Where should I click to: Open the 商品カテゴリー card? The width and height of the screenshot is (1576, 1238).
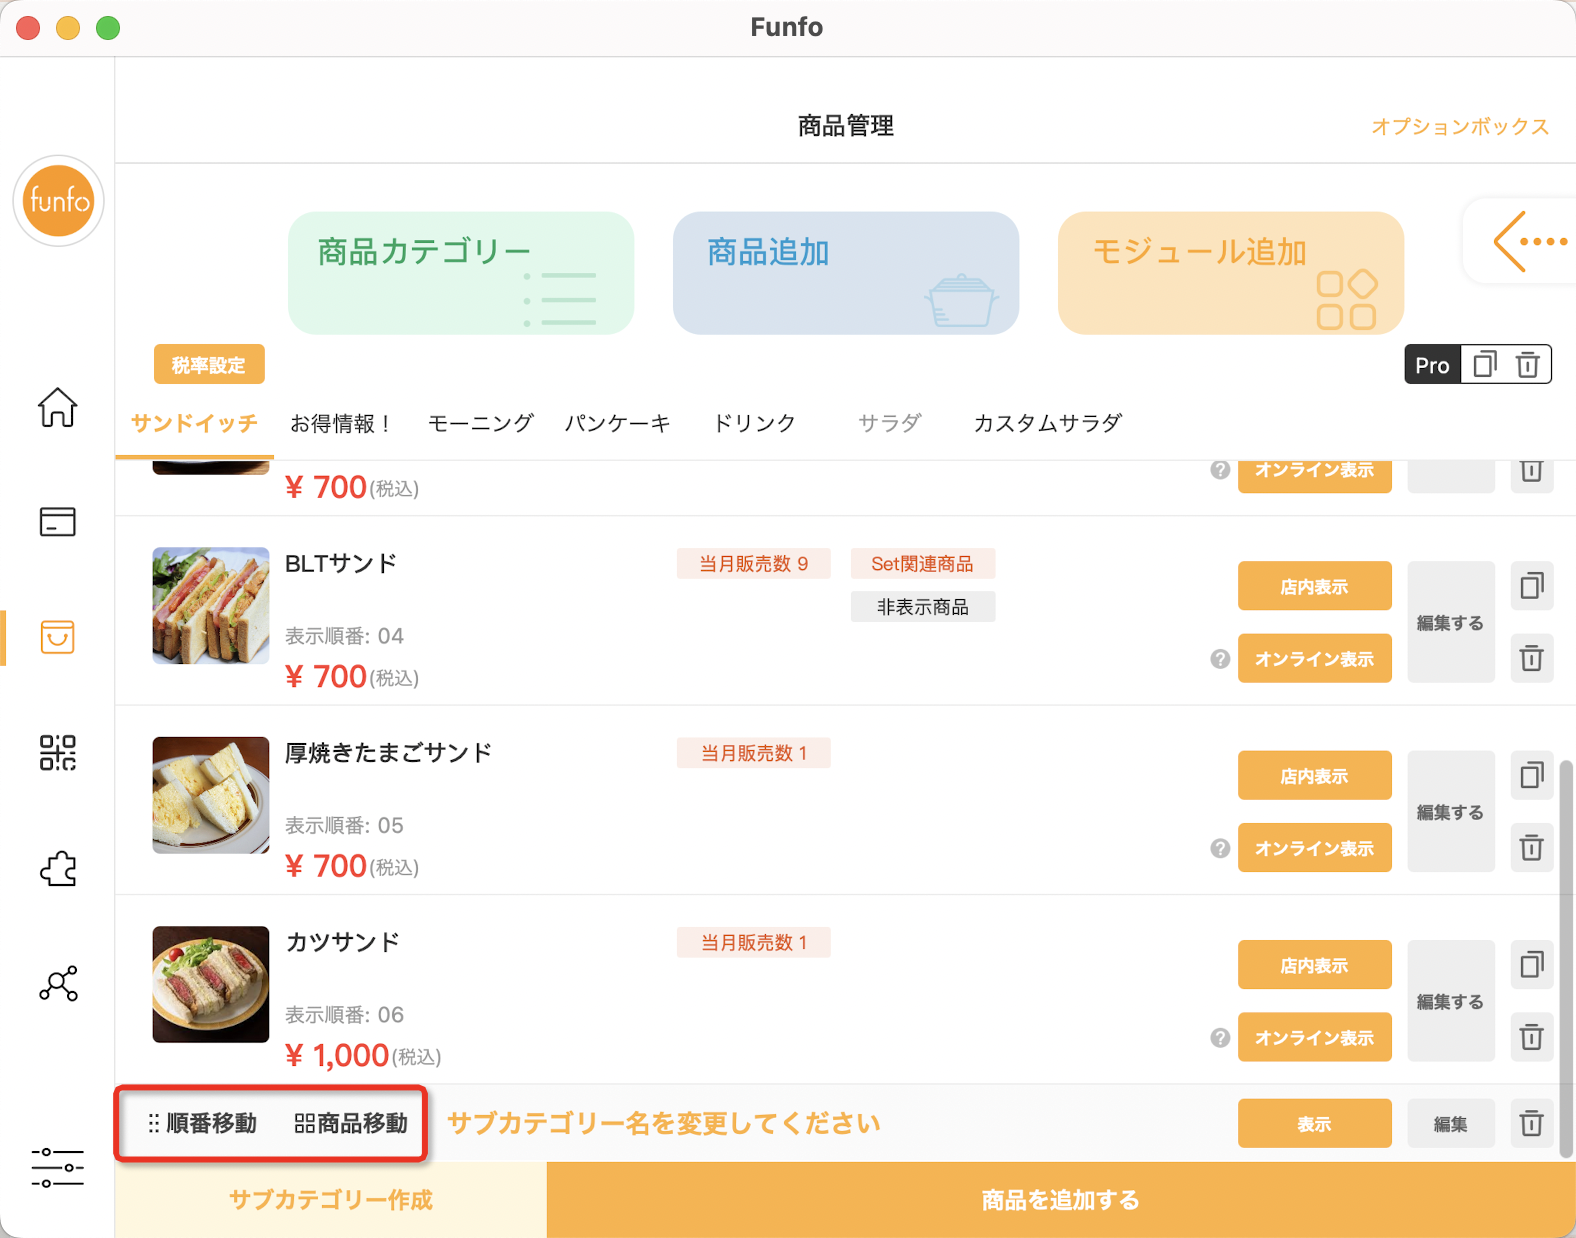click(461, 273)
